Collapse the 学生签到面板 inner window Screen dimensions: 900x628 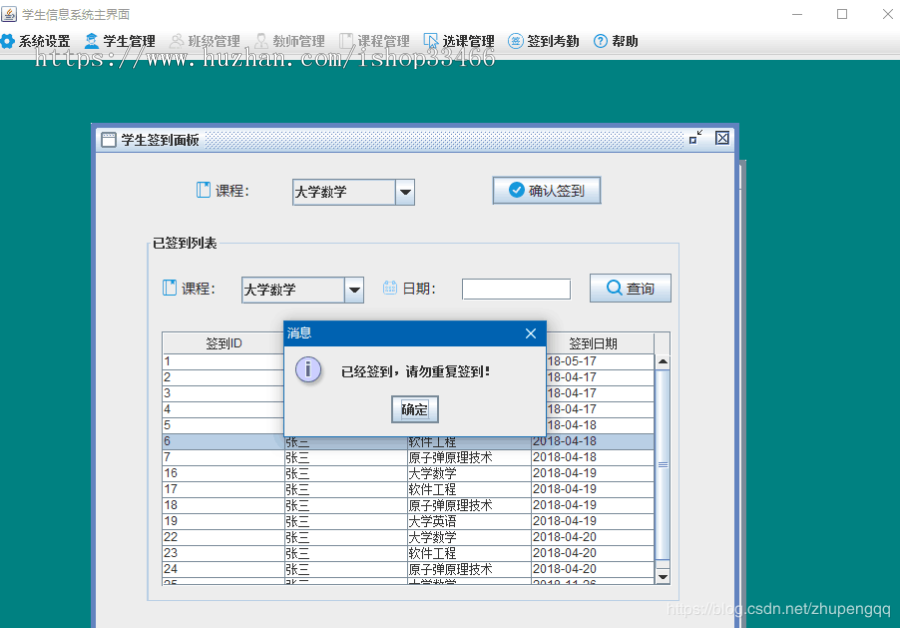coord(695,138)
